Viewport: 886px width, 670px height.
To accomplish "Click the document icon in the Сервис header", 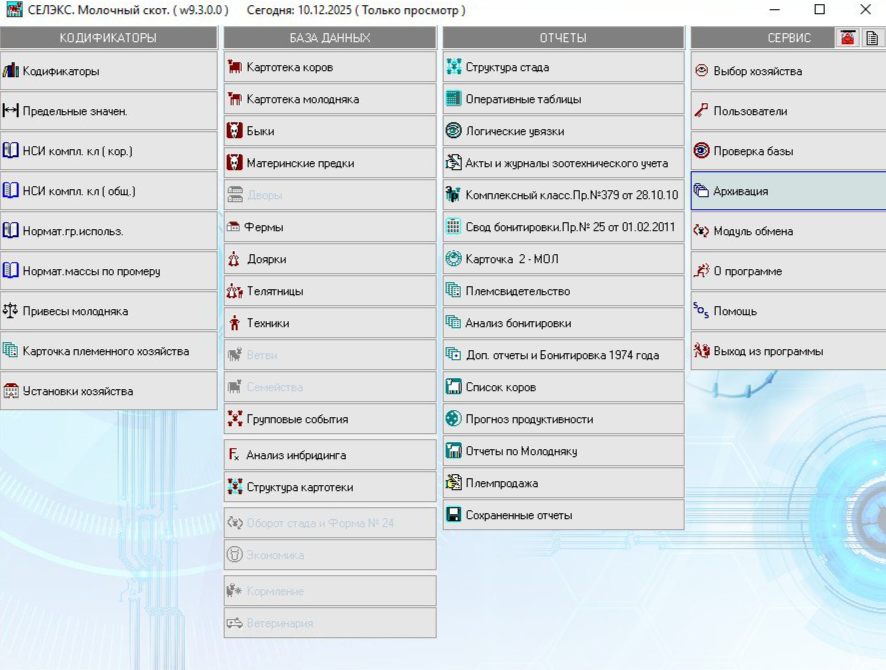I will 872,38.
